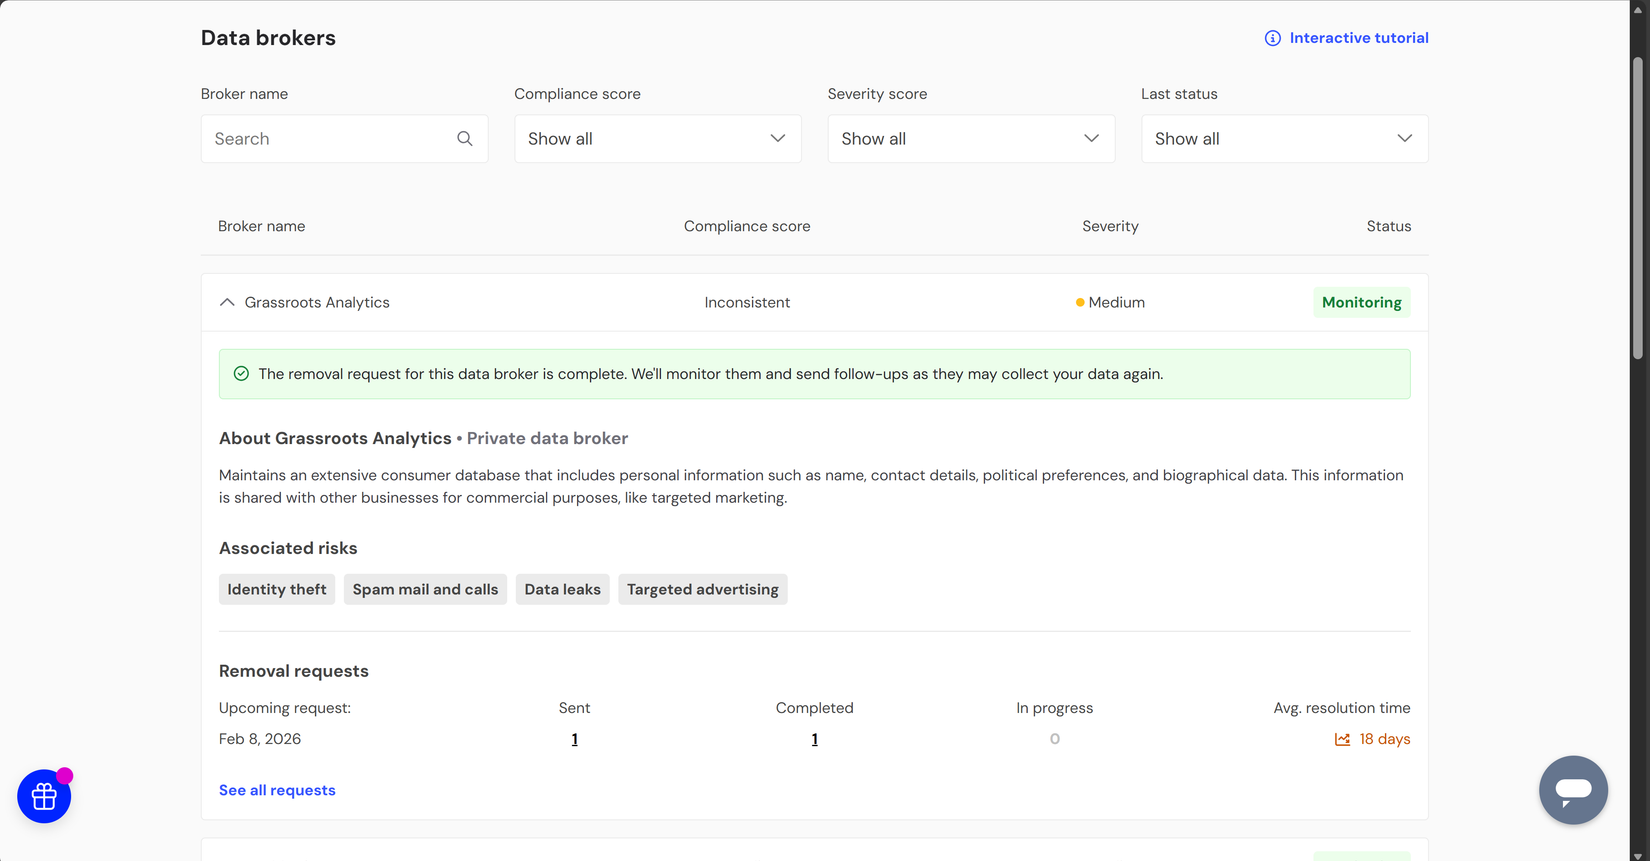Open the Severity score filter dropdown
The width and height of the screenshot is (1650, 861).
click(x=970, y=139)
